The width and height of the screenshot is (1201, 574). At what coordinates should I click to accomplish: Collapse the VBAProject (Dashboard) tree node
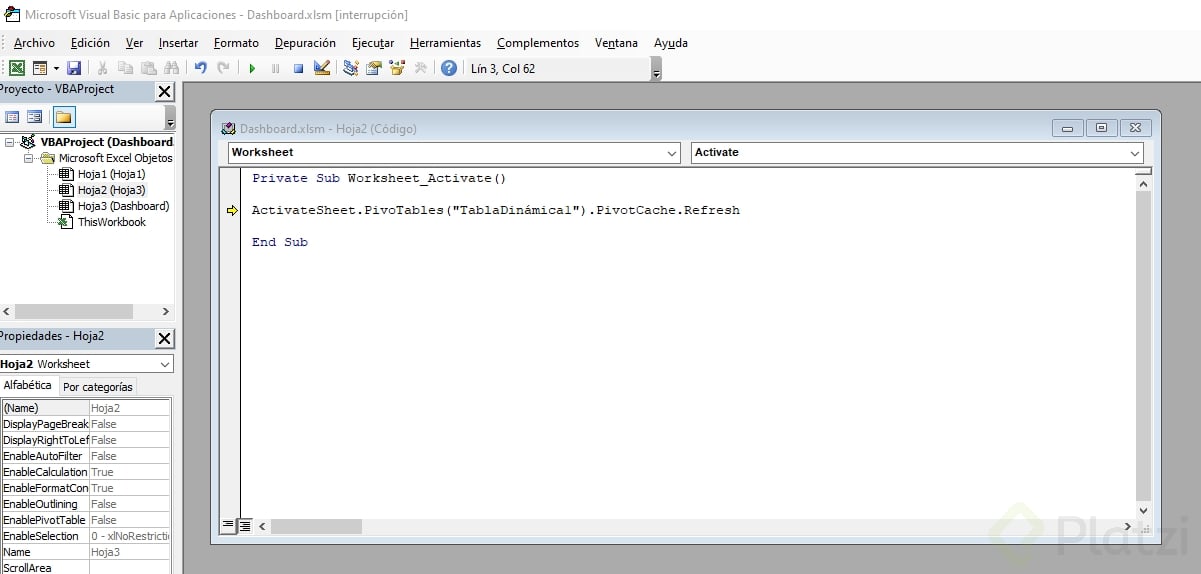(x=9, y=142)
